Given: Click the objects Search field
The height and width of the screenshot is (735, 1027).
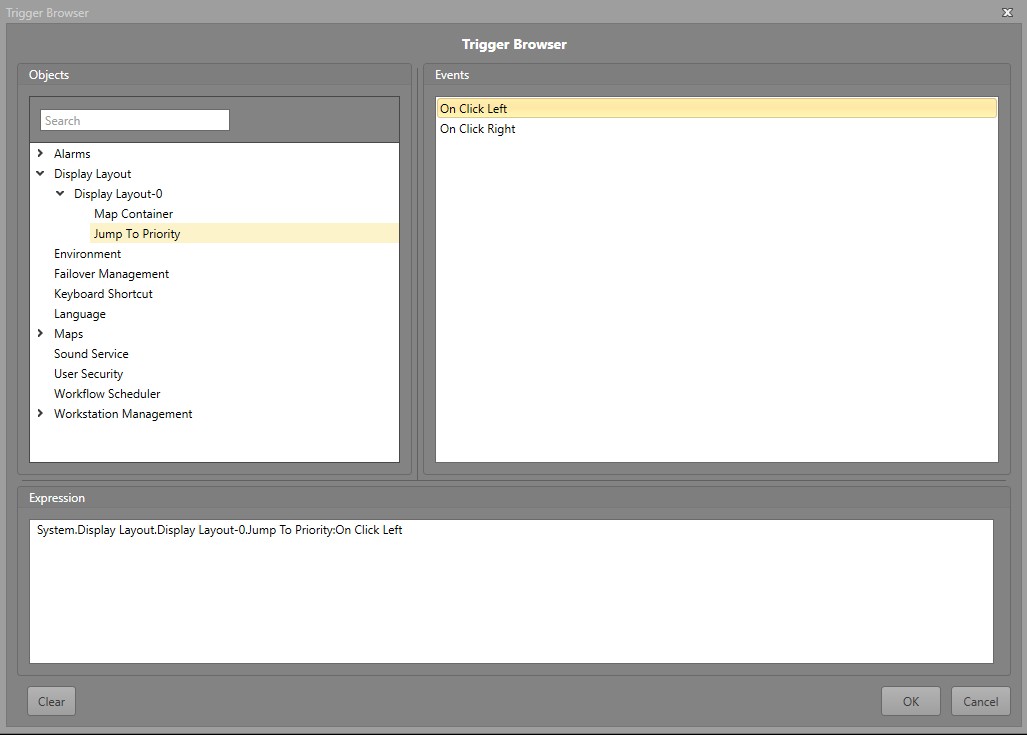Looking at the screenshot, I should click(135, 121).
